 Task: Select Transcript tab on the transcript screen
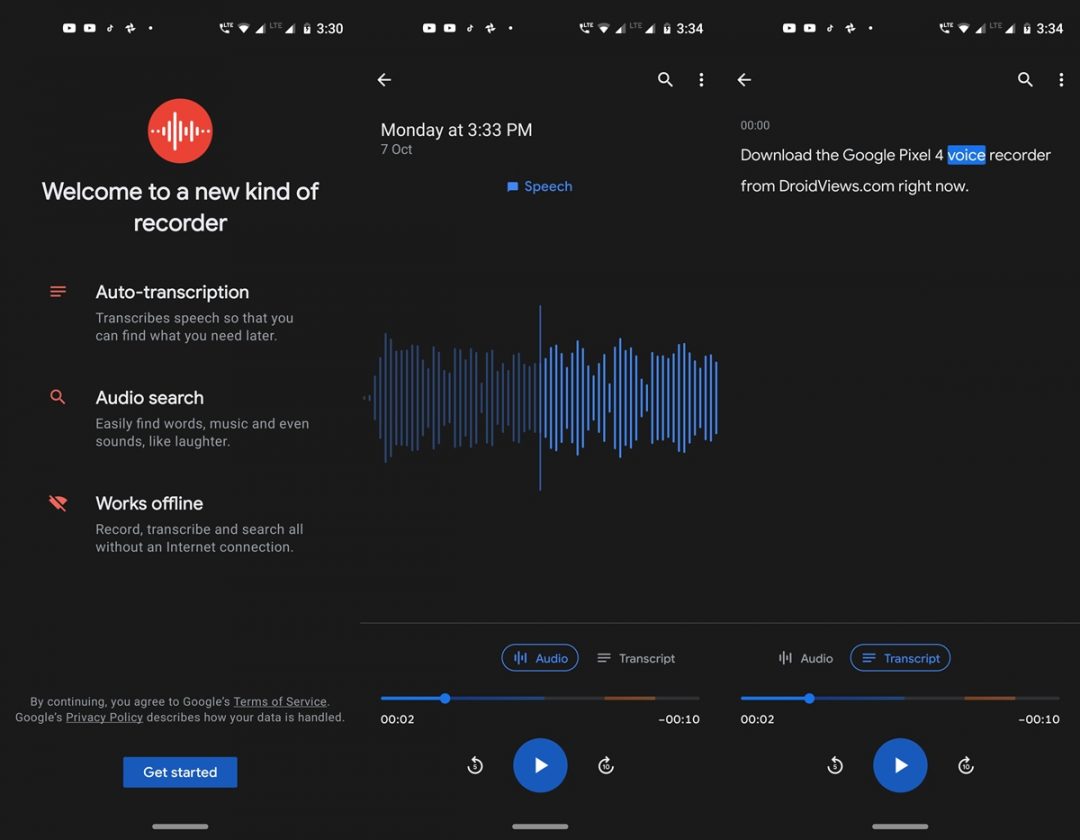click(900, 658)
